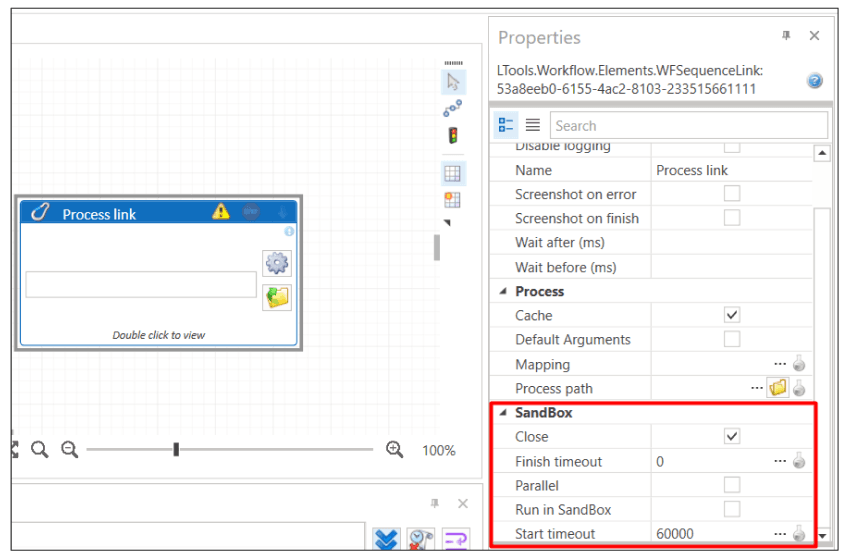Screen dimensions: 848x557
Task: Click the connector link tool icon
Action: tap(453, 108)
